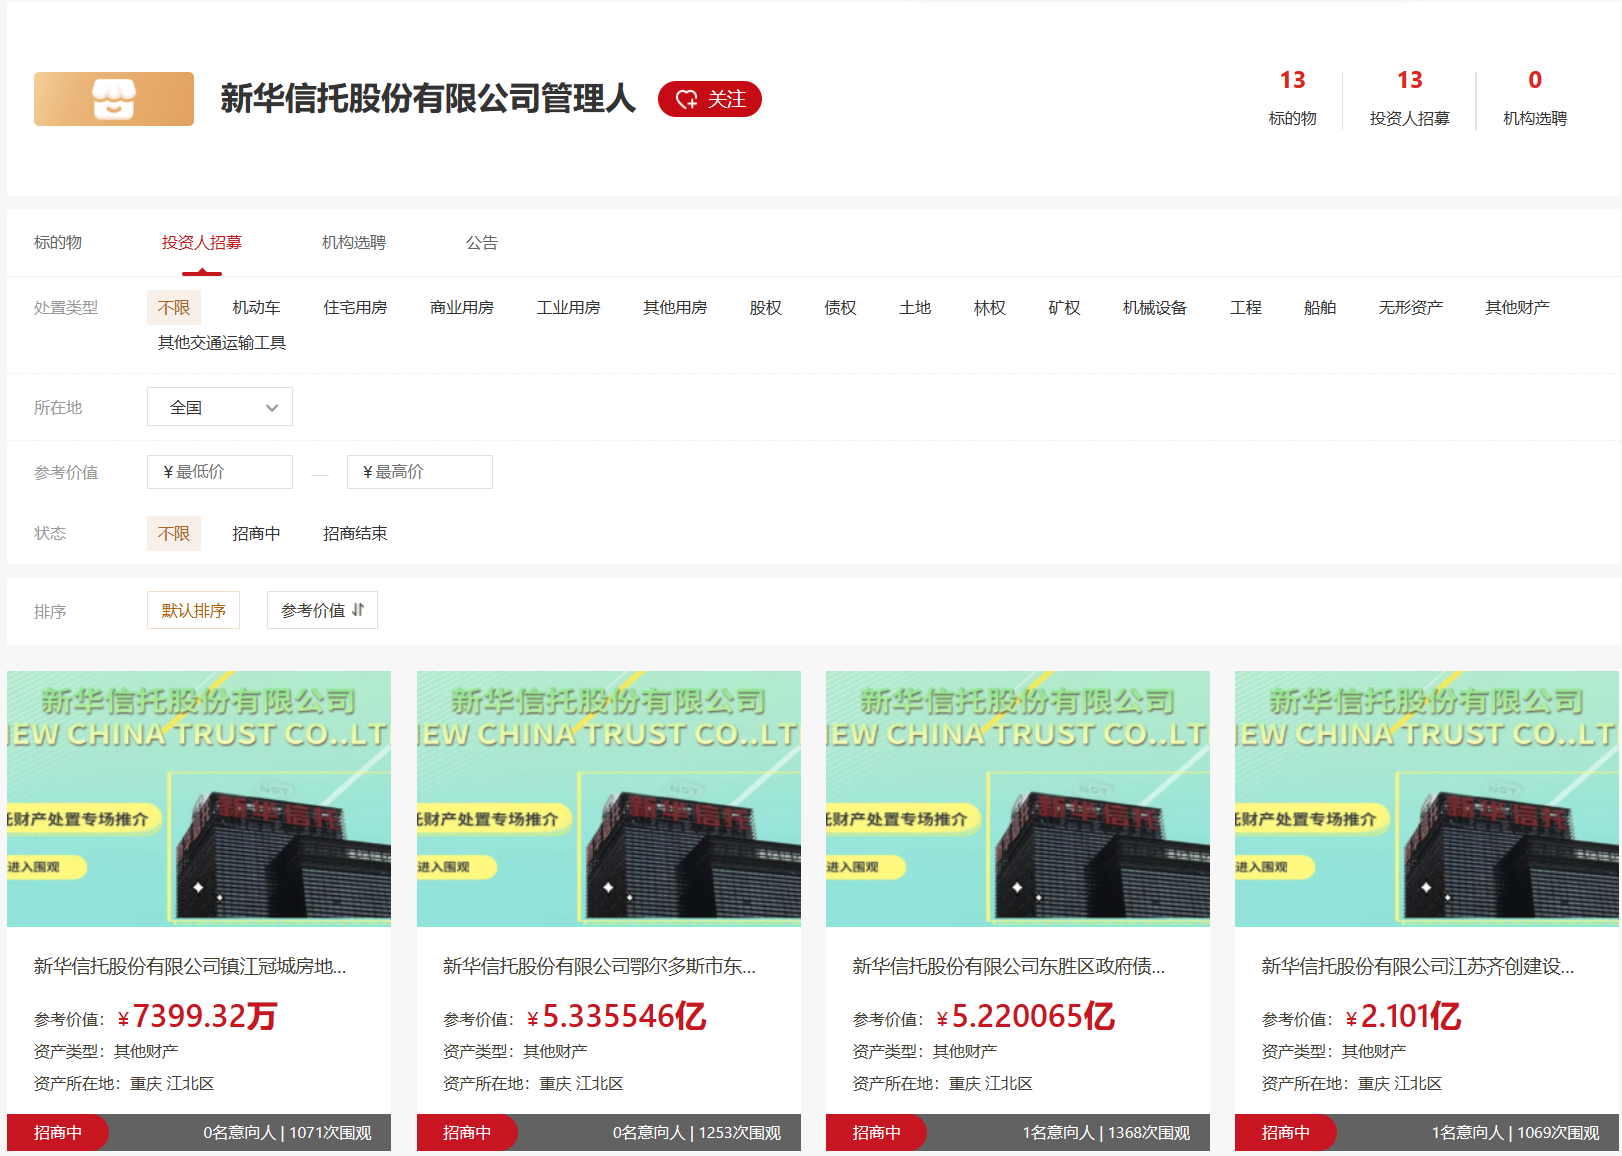Open the 东胜区政府债 listing thumbnail
Image resolution: width=1622 pixels, height=1156 pixels.
click(1017, 798)
